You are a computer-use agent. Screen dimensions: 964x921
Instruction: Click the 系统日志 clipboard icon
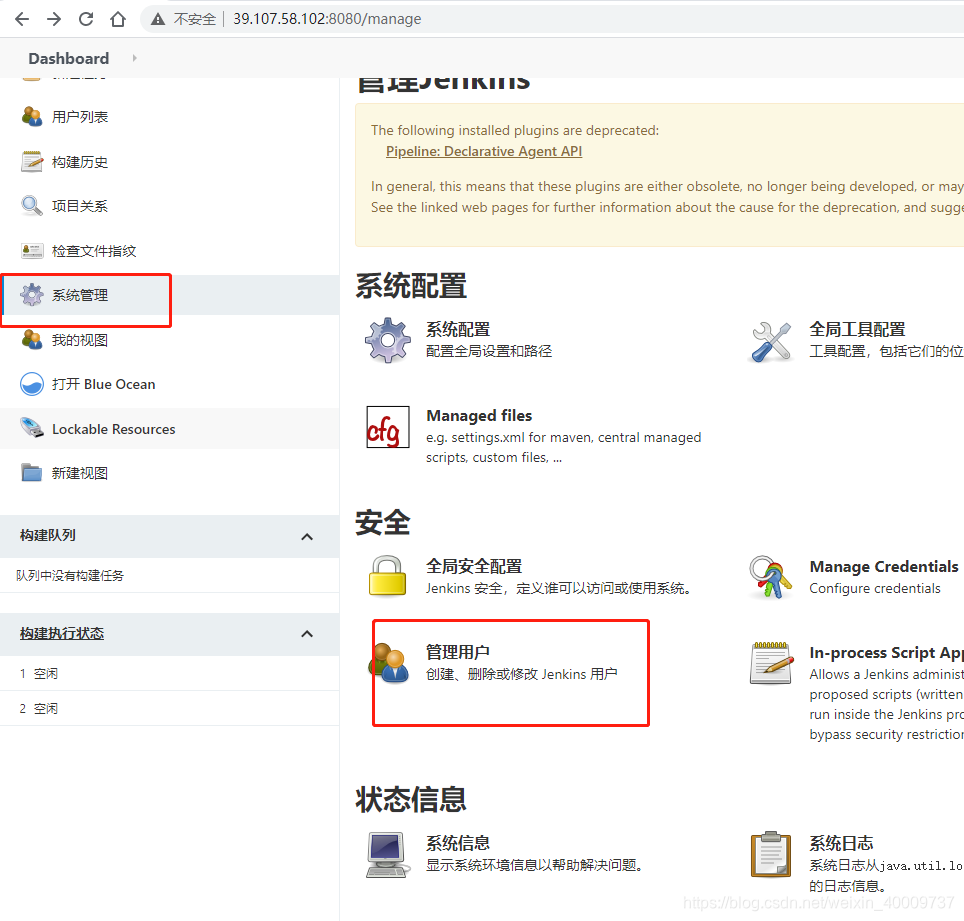[770, 854]
